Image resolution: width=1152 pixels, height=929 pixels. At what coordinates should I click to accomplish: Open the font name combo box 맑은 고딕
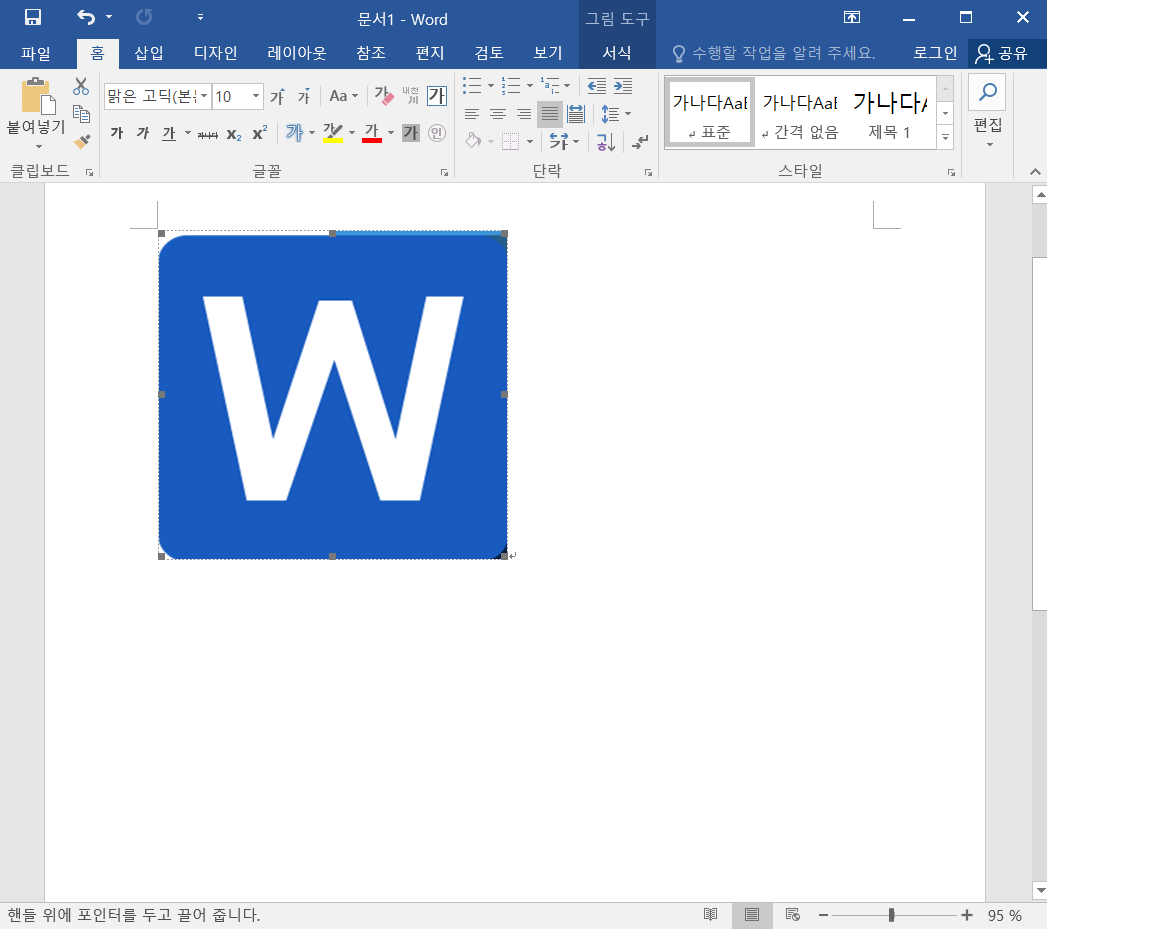[x=157, y=96]
